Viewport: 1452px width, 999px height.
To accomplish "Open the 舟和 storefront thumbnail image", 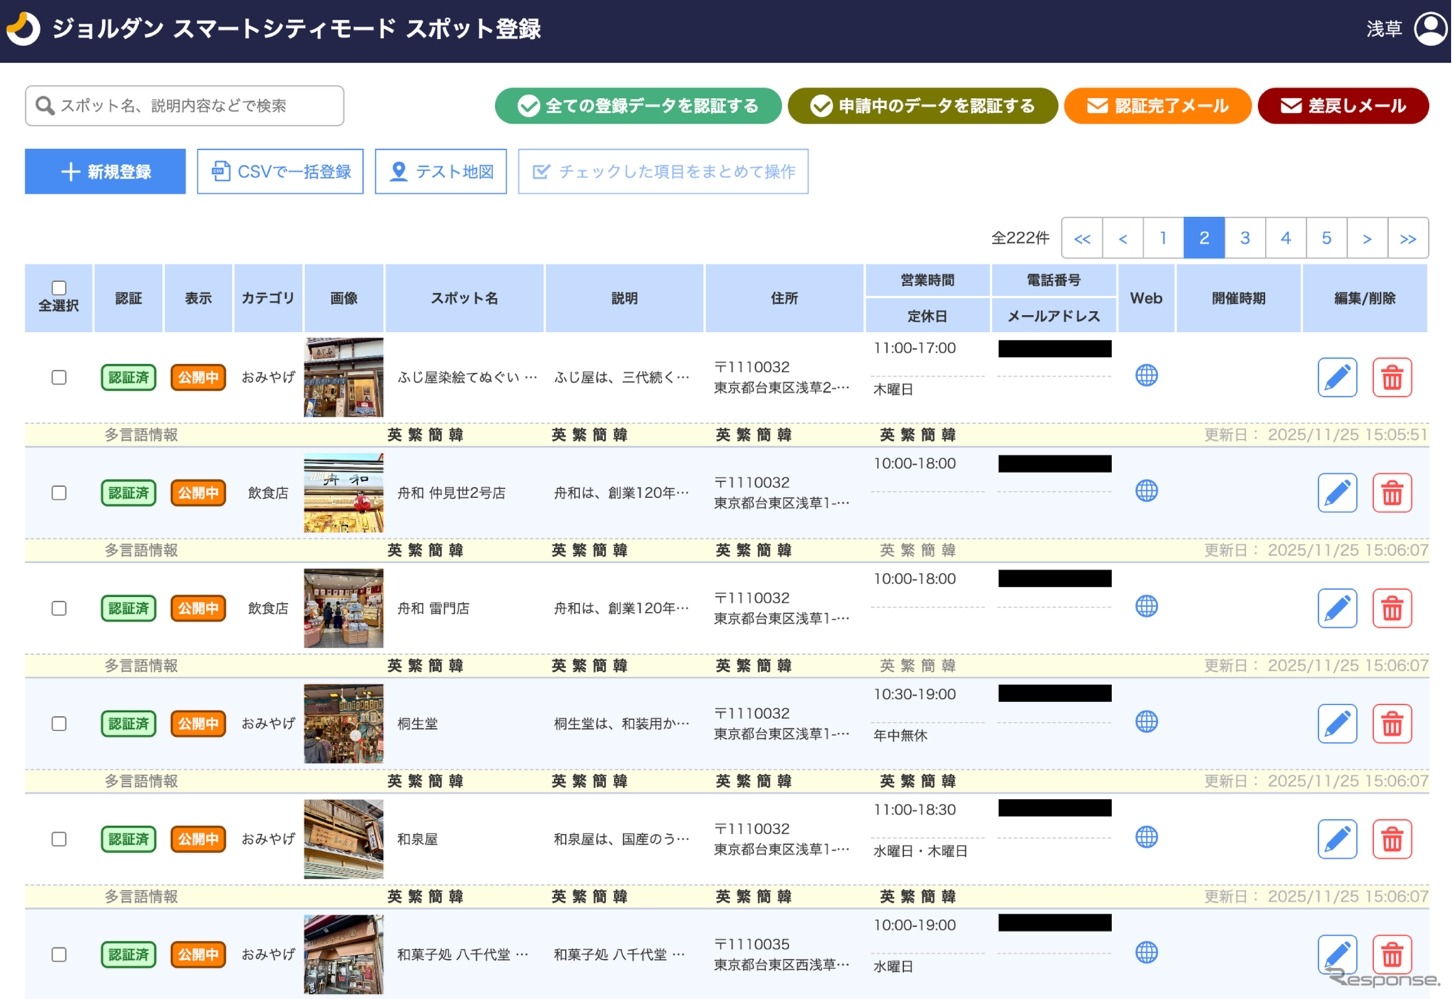I will [343, 492].
